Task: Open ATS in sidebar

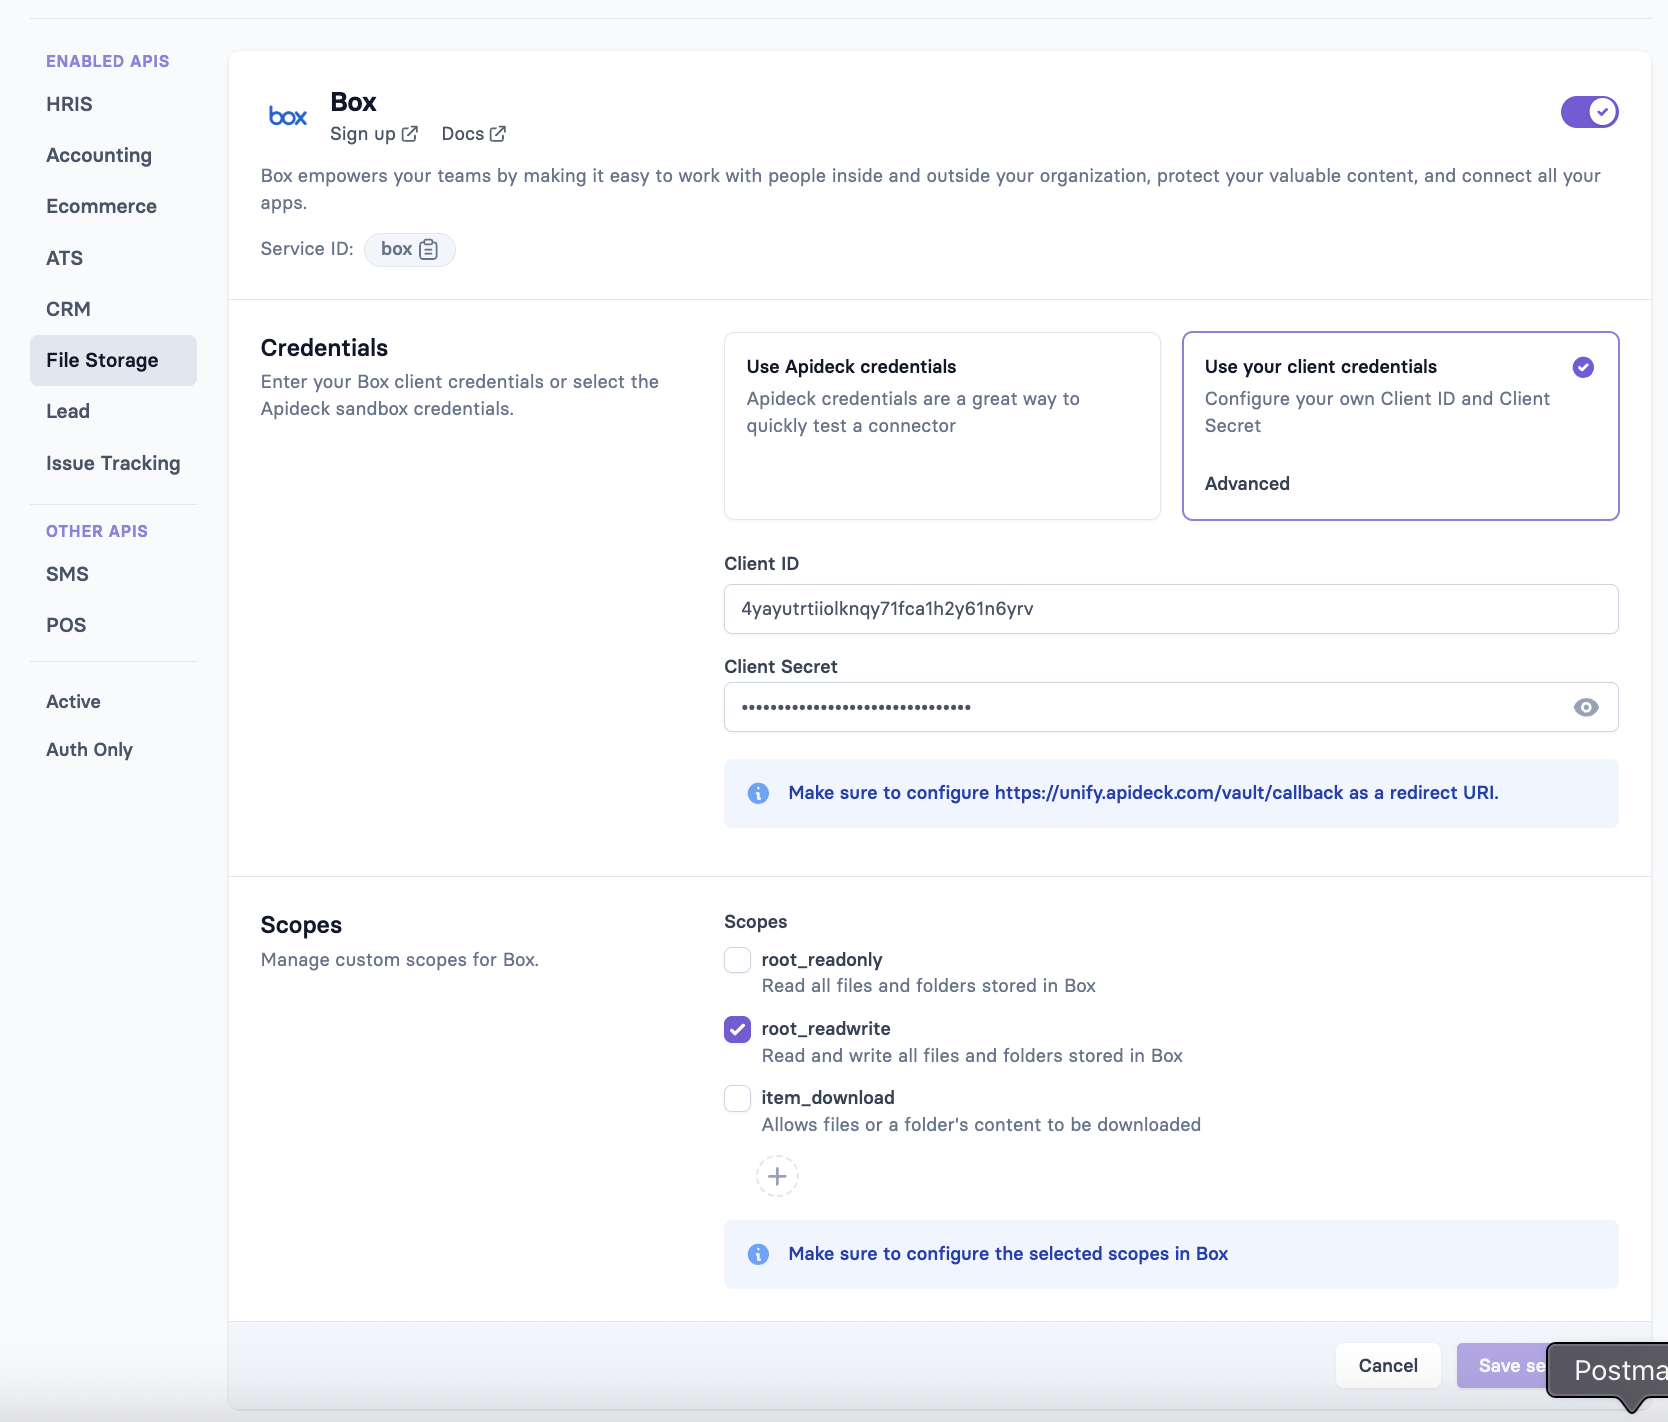Action: (64, 258)
